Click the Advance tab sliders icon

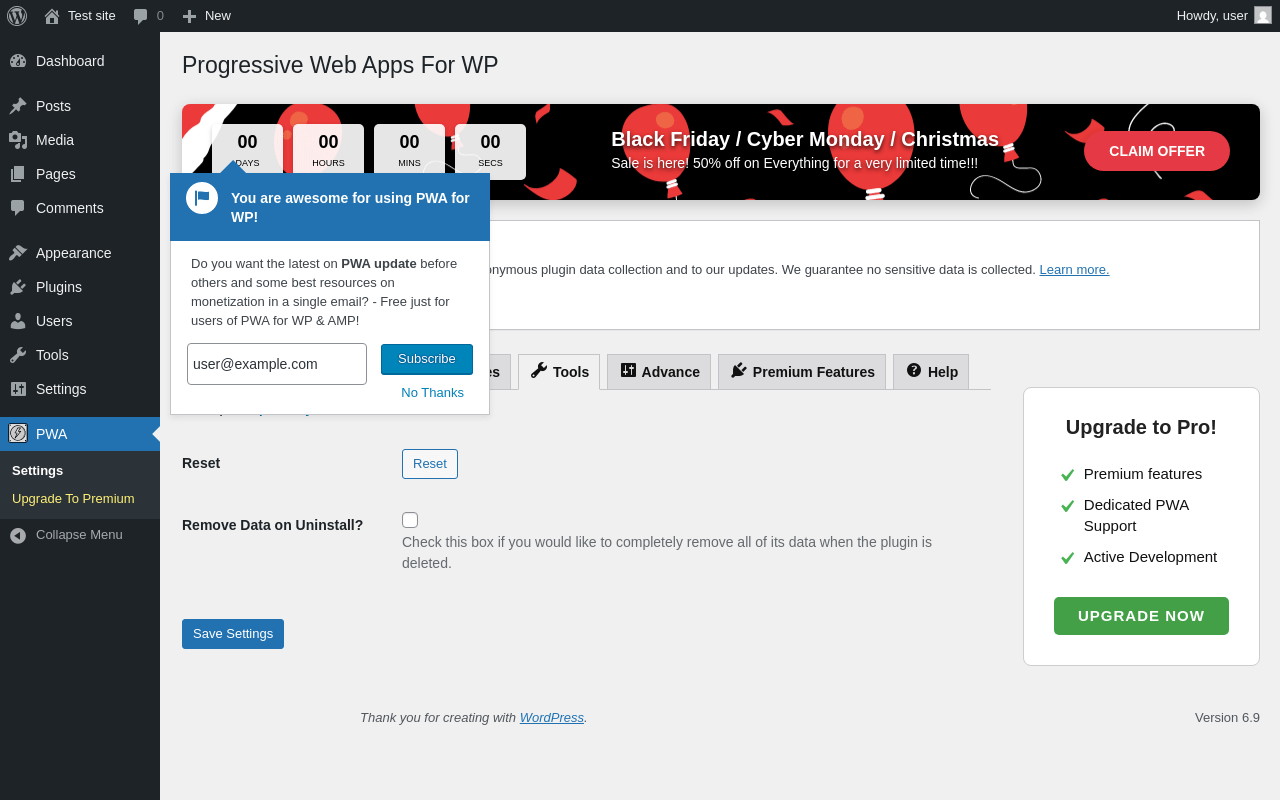[x=628, y=370]
